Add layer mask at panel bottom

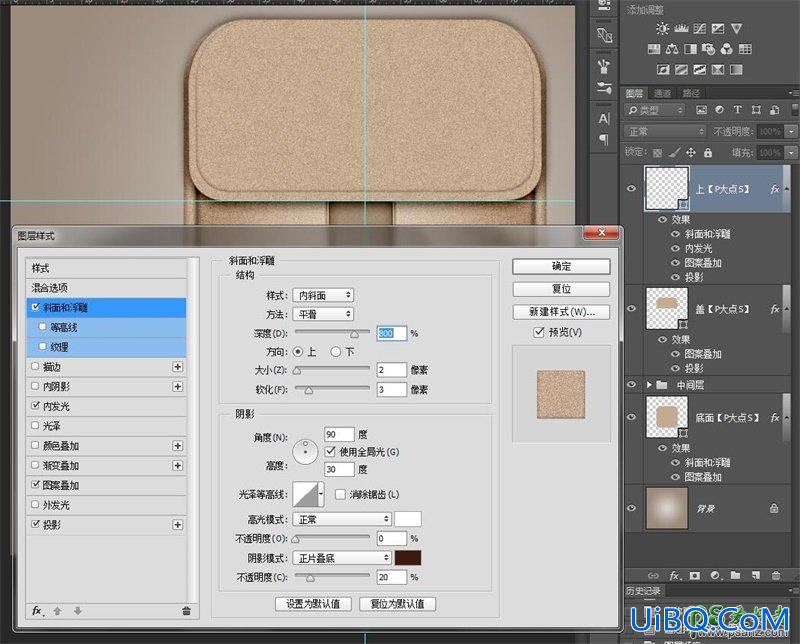coord(694,575)
